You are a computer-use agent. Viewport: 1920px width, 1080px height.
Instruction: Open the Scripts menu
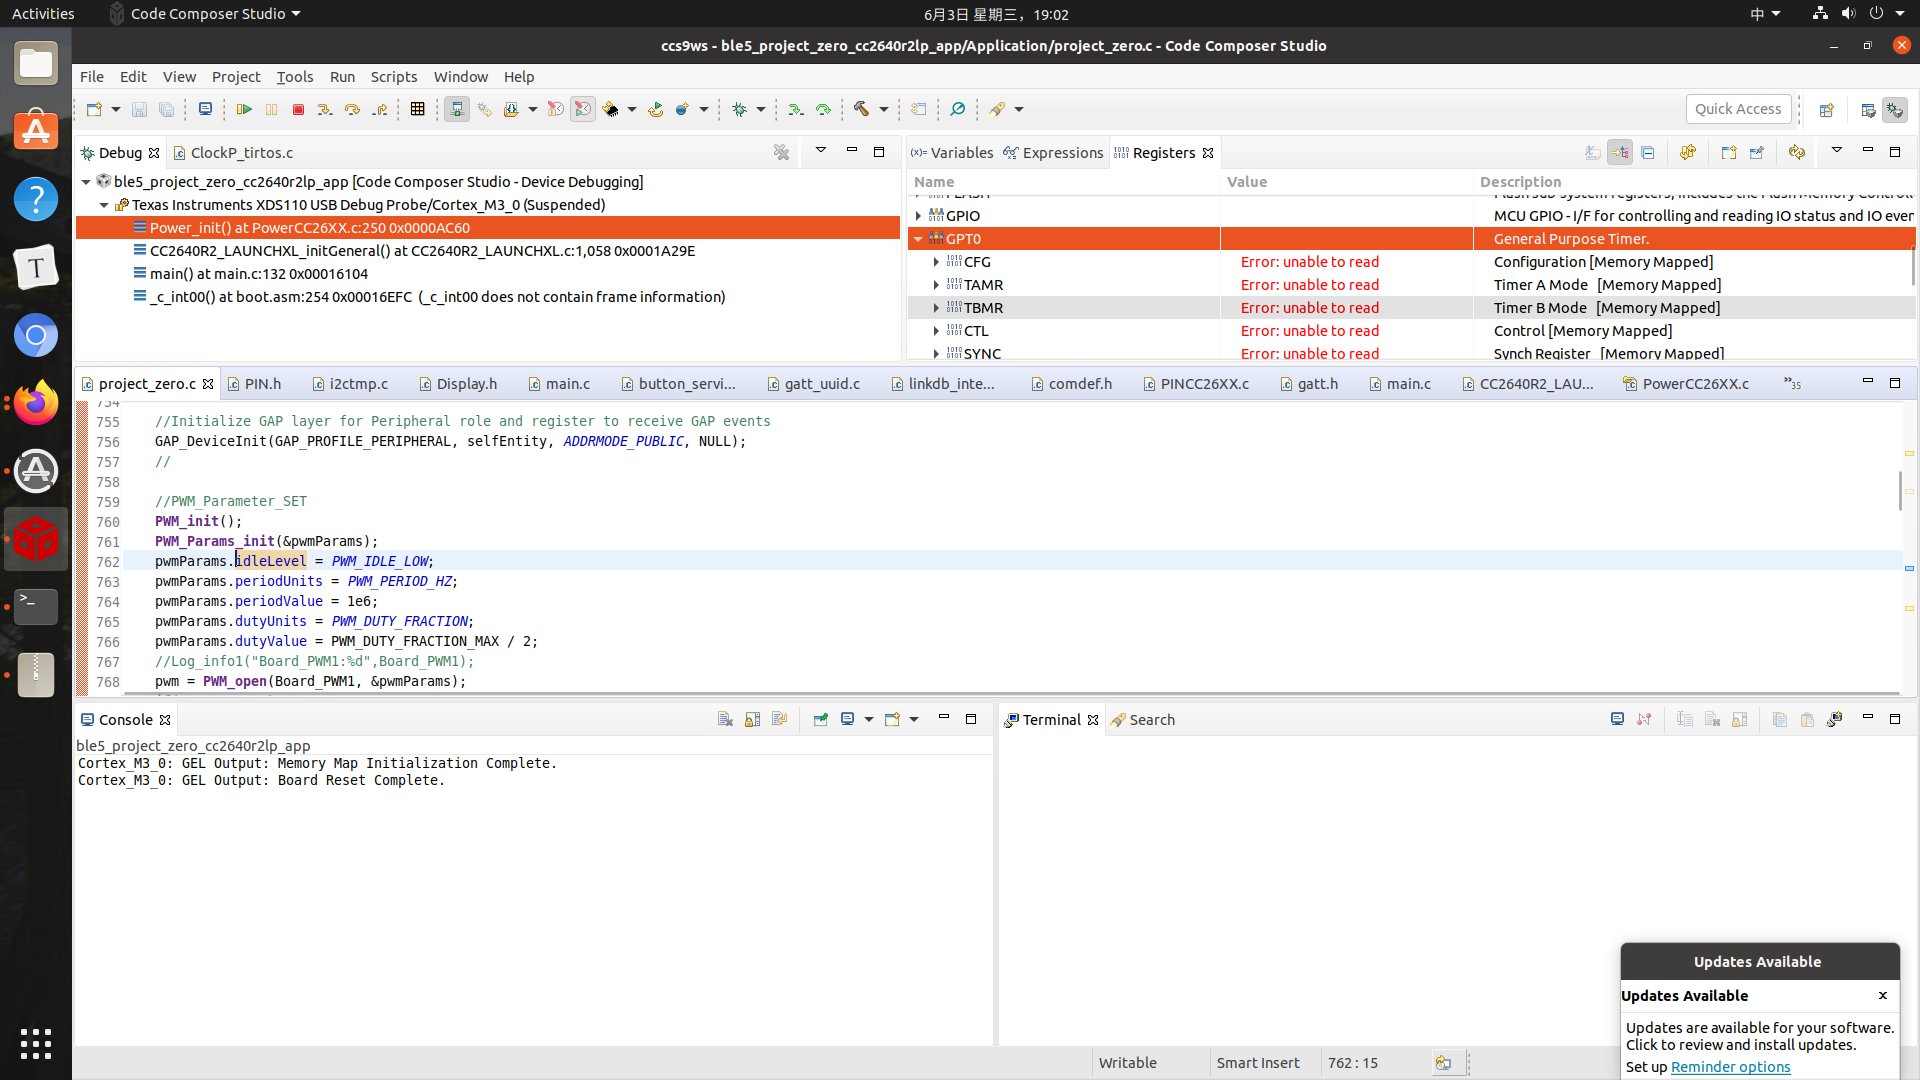393,77
